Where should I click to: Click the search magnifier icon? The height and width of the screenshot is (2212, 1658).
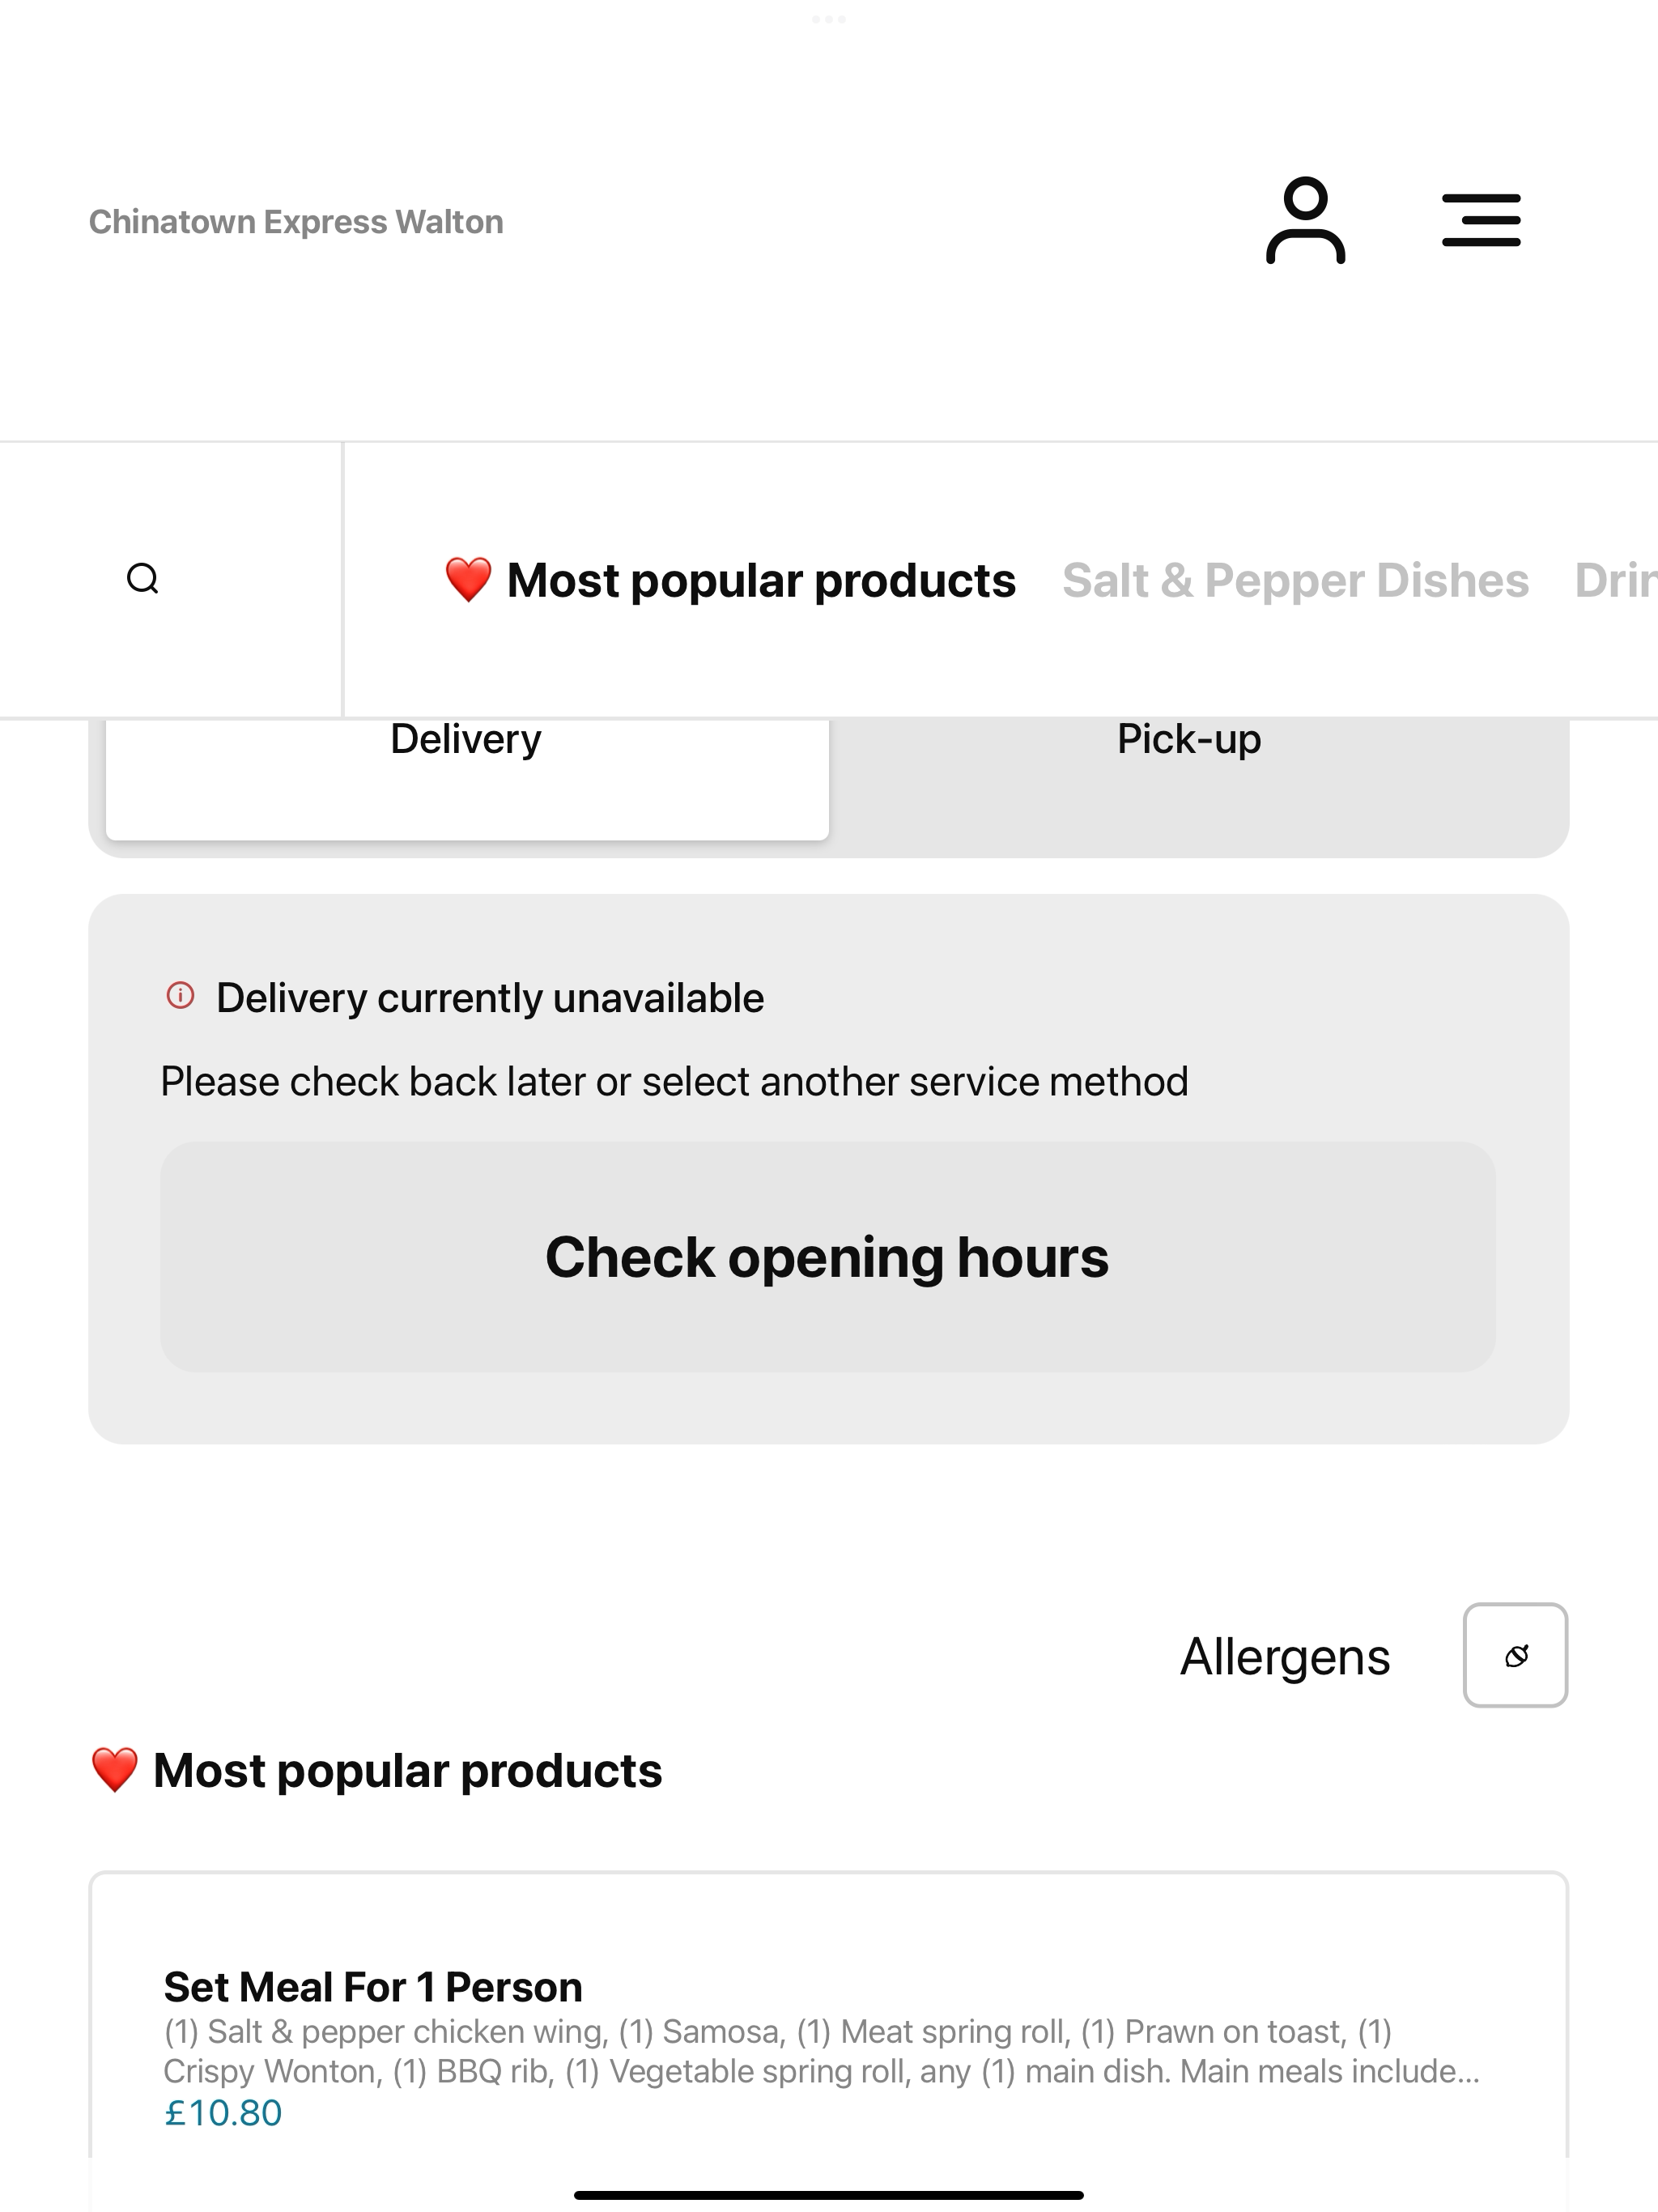pyautogui.click(x=143, y=579)
